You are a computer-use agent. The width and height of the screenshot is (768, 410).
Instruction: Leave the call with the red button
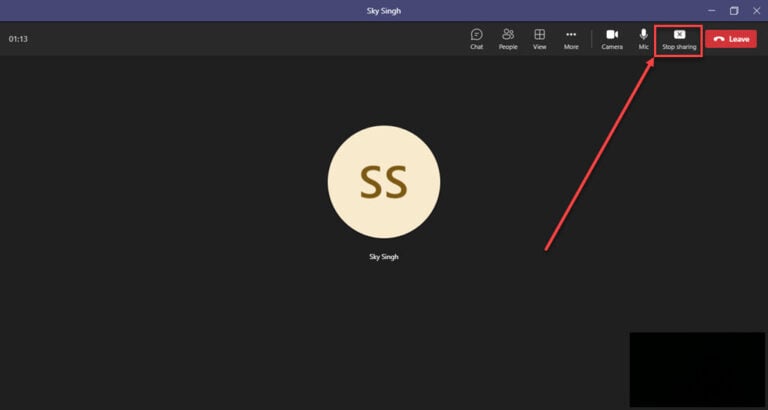point(731,39)
